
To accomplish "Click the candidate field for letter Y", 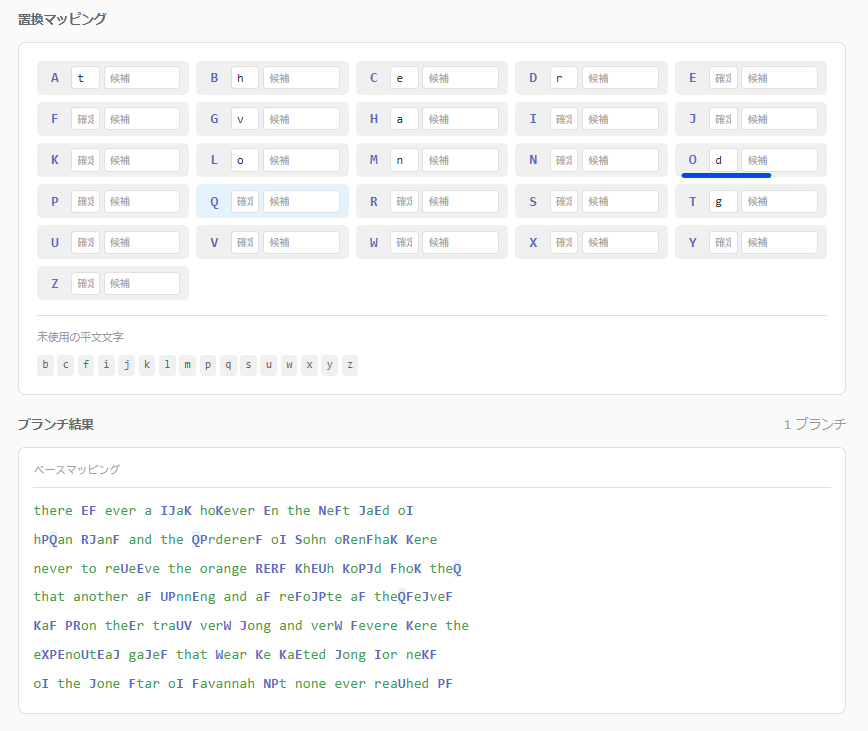I will 779,243.
